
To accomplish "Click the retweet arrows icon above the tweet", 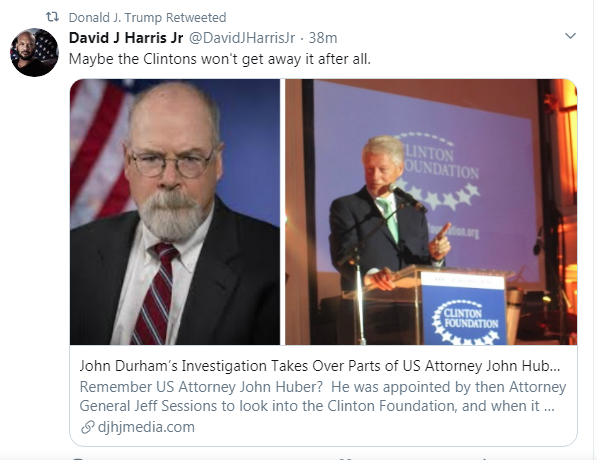I will pyautogui.click(x=52, y=17).
